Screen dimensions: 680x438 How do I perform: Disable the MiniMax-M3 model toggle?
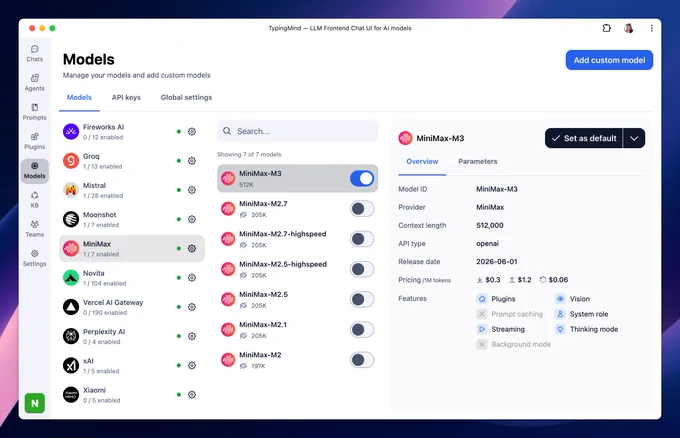coord(362,178)
